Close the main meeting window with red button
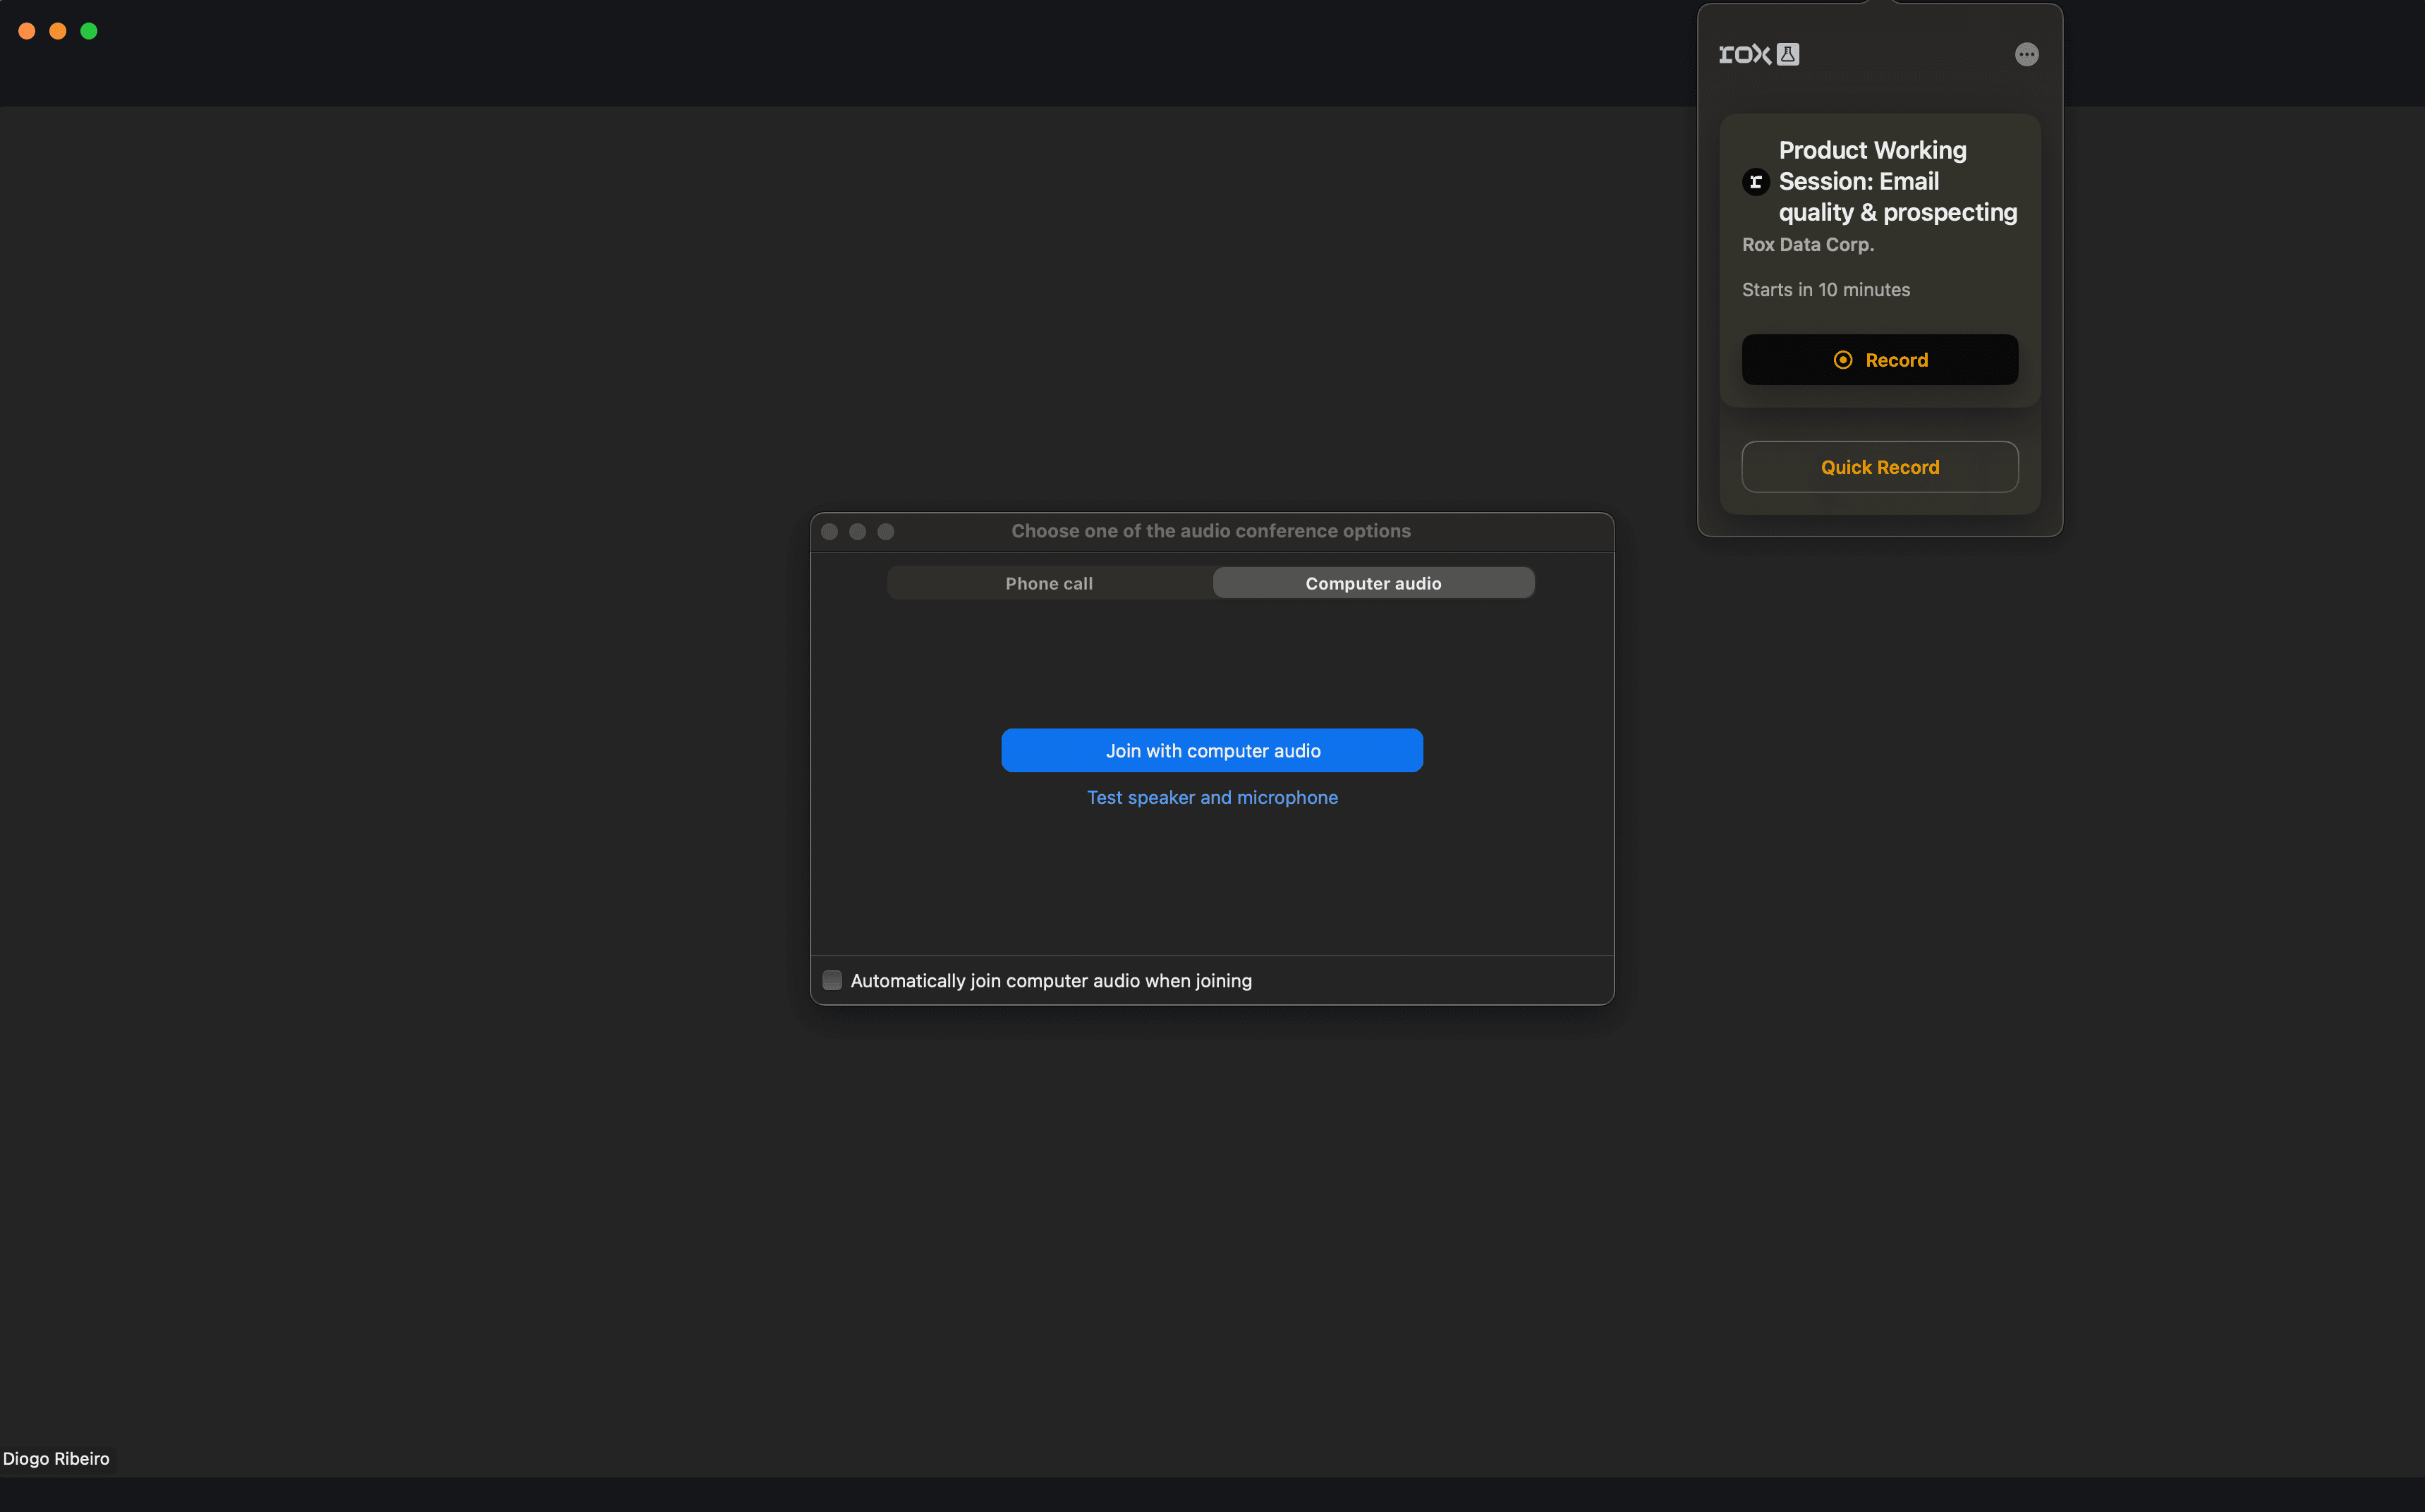 tap(27, 32)
